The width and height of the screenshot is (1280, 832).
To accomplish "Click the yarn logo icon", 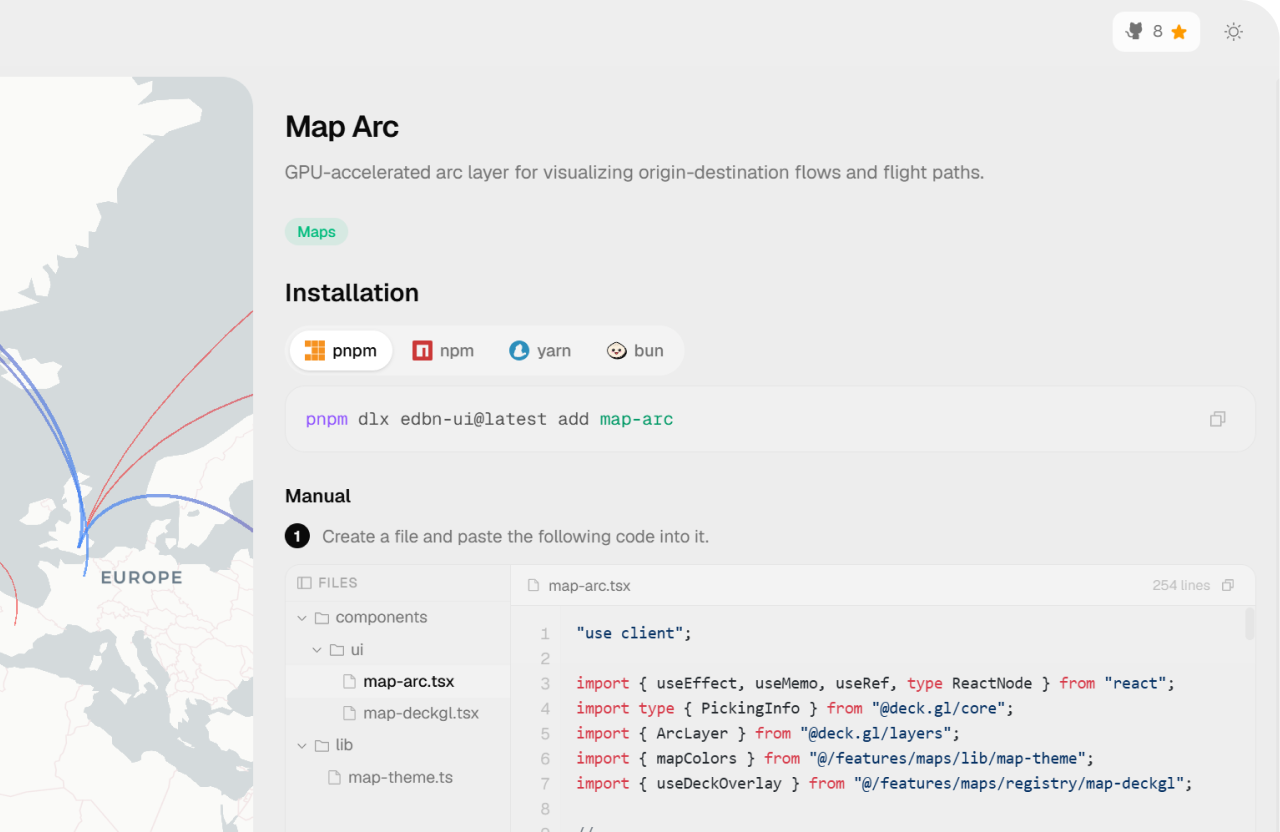I will point(519,350).
